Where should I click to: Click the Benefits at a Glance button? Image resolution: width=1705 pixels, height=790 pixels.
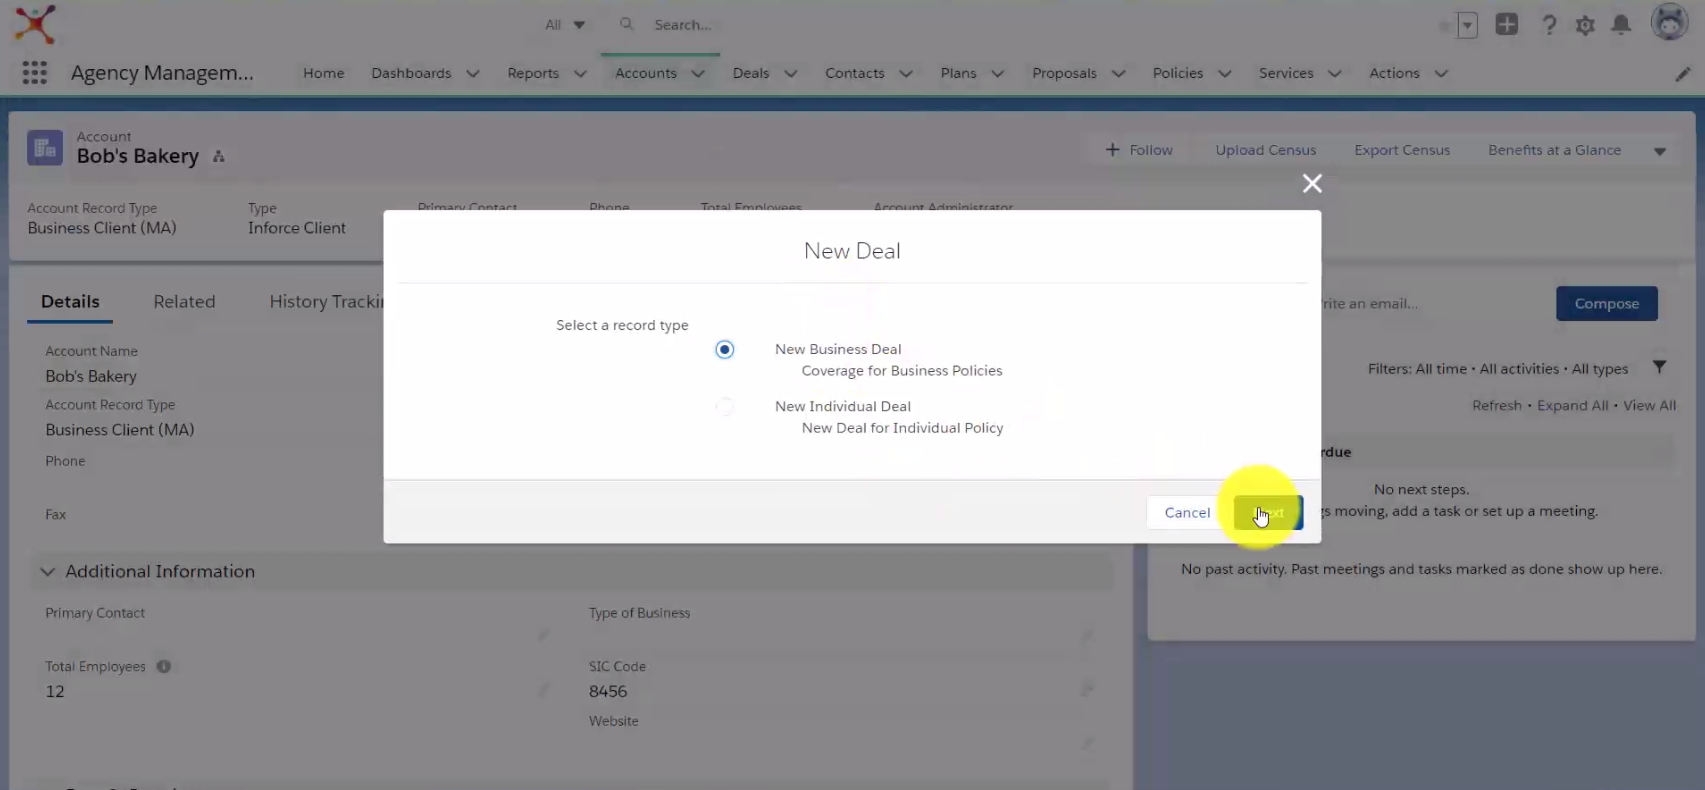[x=1555, y=150]
